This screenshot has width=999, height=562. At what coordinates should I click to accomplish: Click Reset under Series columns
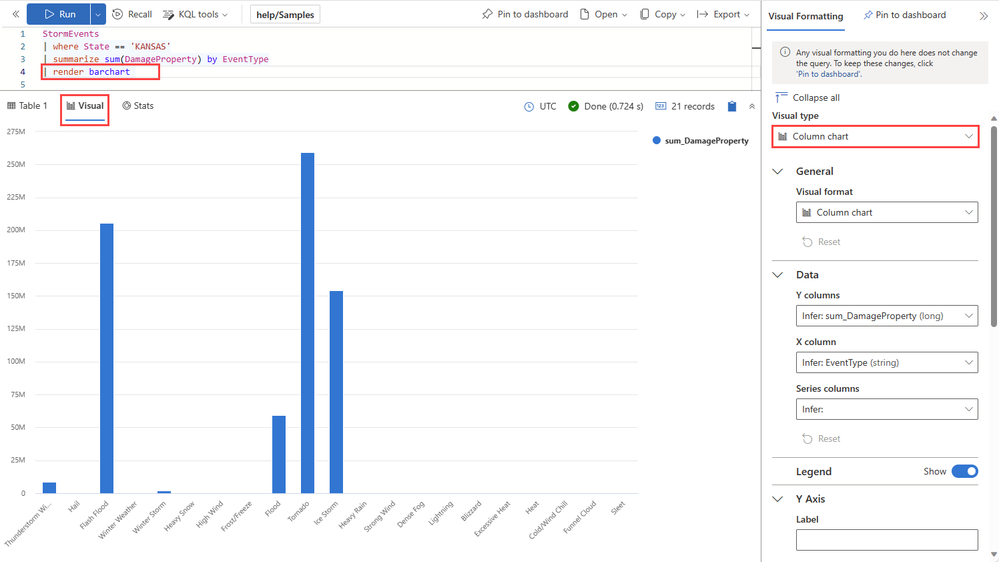point(821,439)
